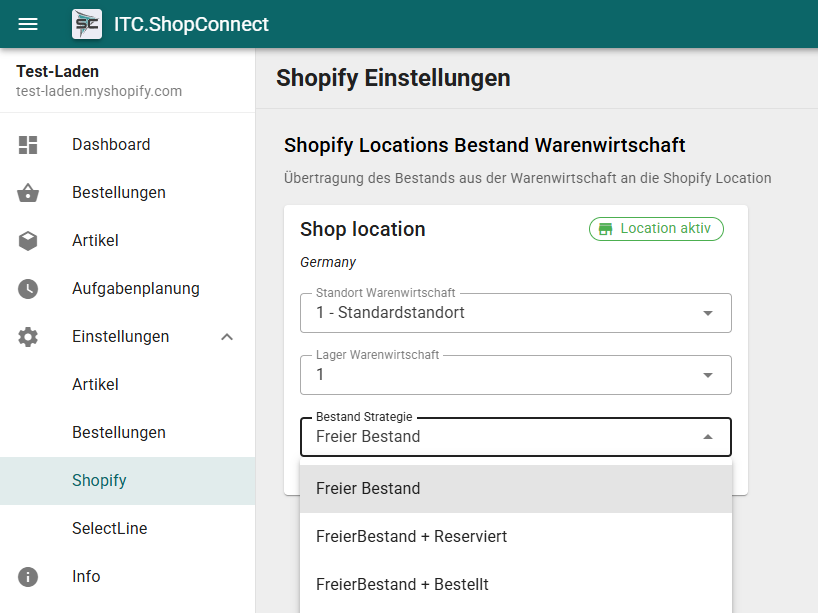This screenshot has height=613, width=818.
Task: Click the hamburger menu icon
Action: click(x=27, y=24)
